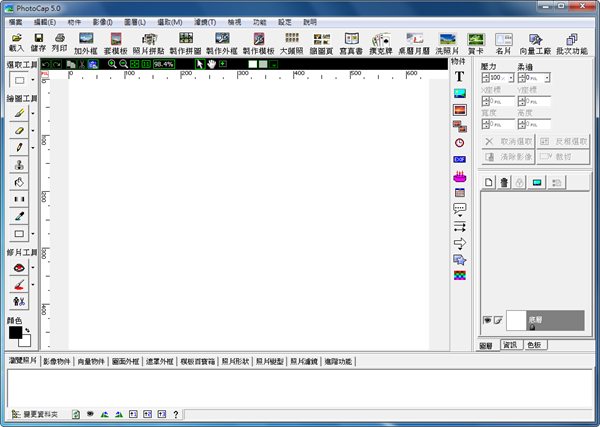Open the 名片 business card tool
600x427 pixels.
[504, 43]
